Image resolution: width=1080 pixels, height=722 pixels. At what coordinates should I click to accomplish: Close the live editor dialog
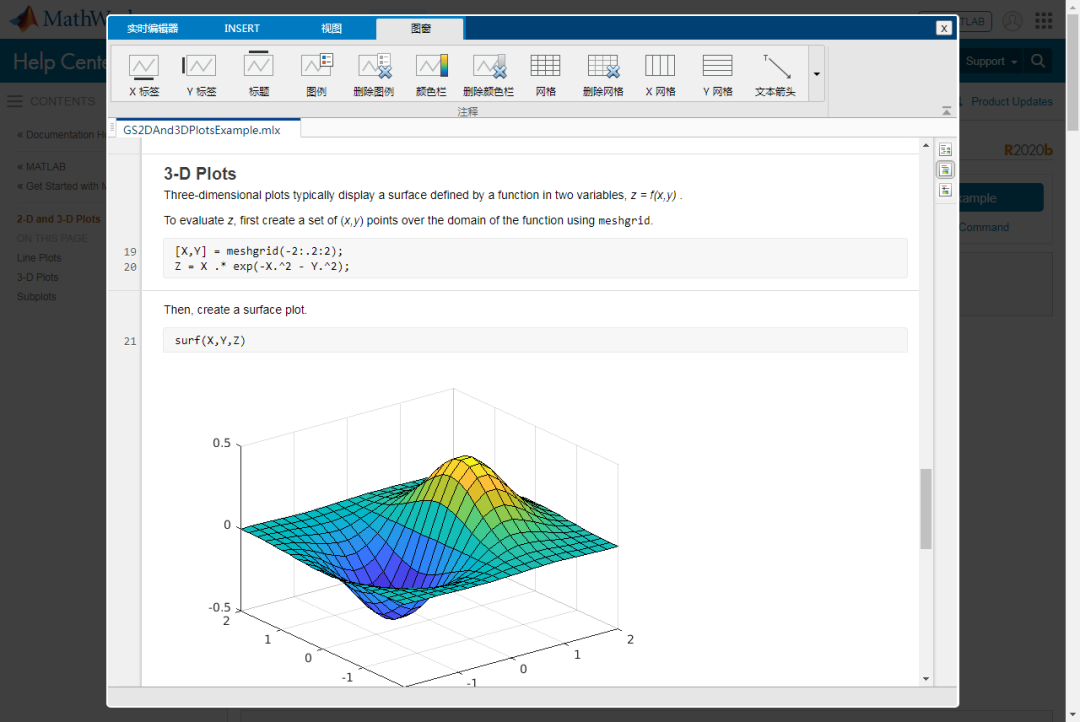[944, 28]
